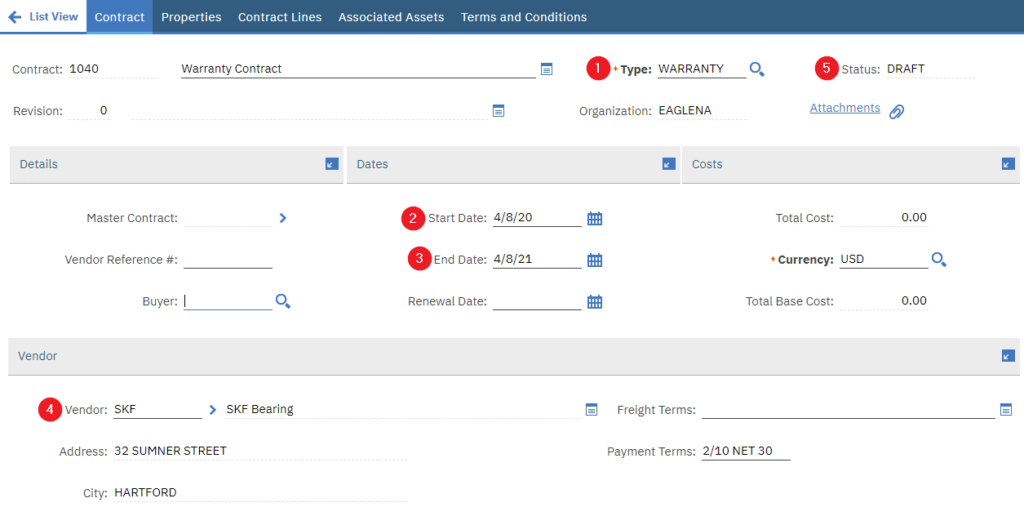Click the Buyer input field
This screenshot has height=525, width=1024.
click(227, 302)
